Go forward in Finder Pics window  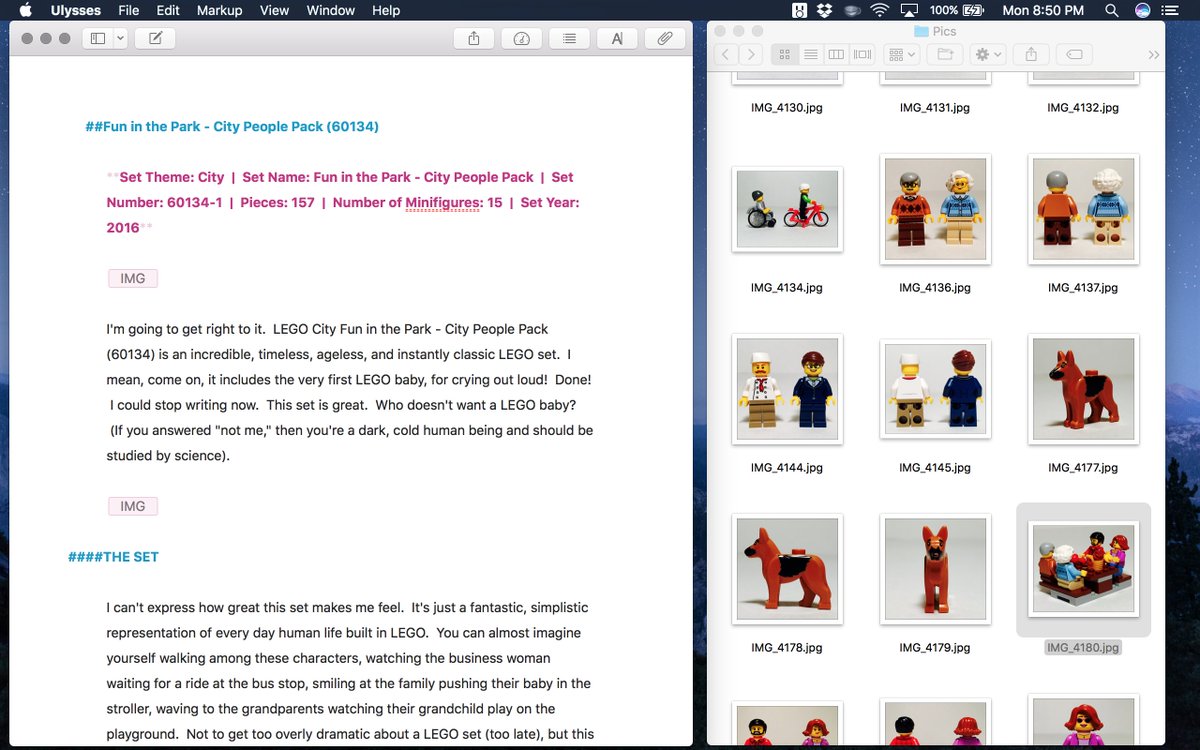tap(751, 54)
